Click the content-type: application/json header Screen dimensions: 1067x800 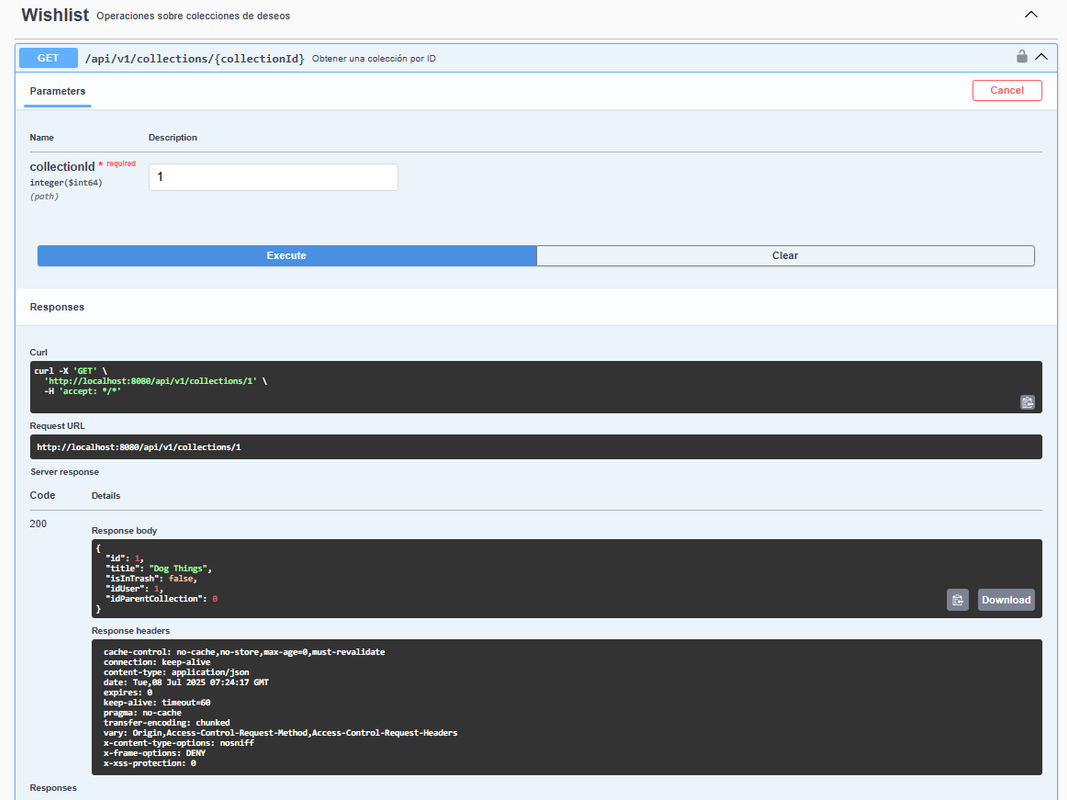[x=176, y=672]
